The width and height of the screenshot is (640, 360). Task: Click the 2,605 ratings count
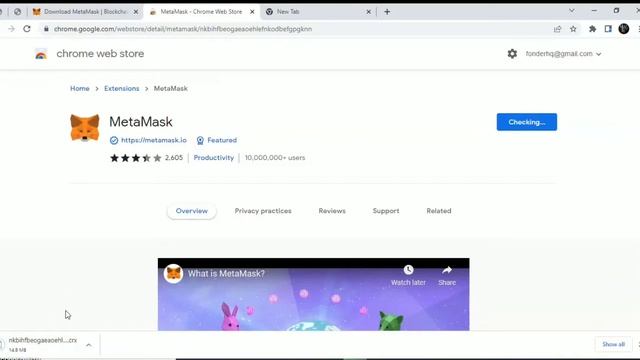(x=174, y=158)
